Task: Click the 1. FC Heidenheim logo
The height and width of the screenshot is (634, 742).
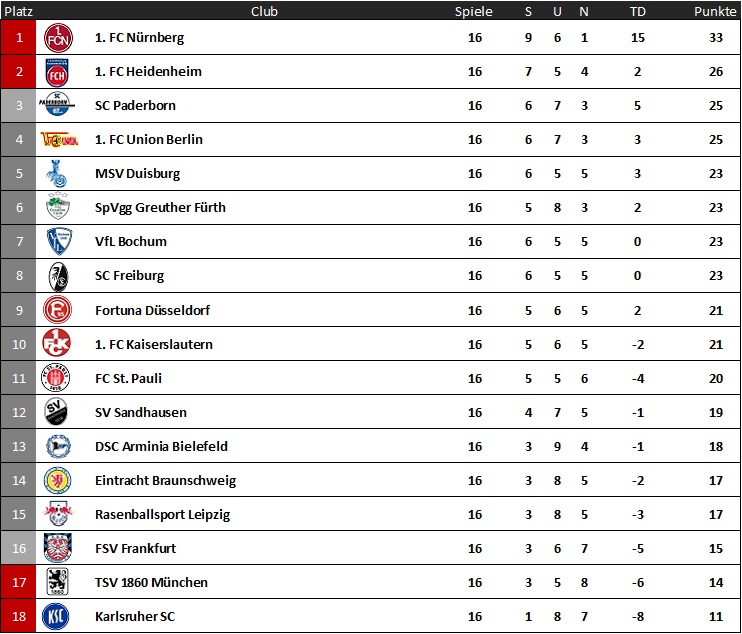Action: click(x=57, y=72)
